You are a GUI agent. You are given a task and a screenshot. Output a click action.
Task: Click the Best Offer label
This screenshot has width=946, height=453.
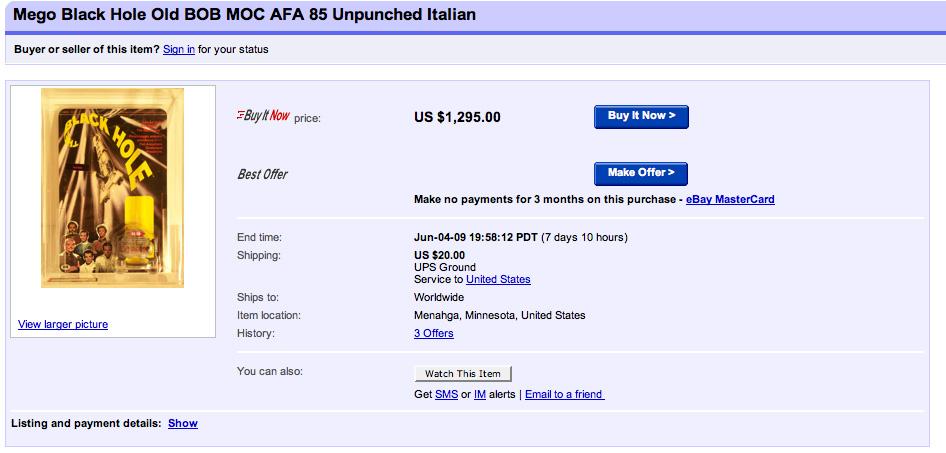[262, 174]
